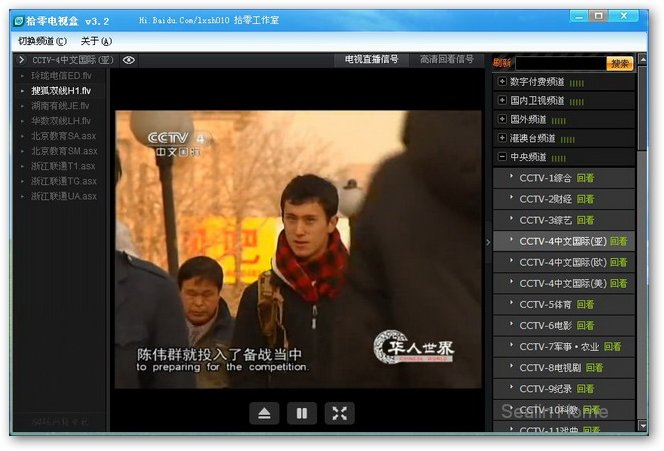Screen dimensions: 664x451
Task: Open the 切换频道(C) menu
Action: [x=42, y=41]
